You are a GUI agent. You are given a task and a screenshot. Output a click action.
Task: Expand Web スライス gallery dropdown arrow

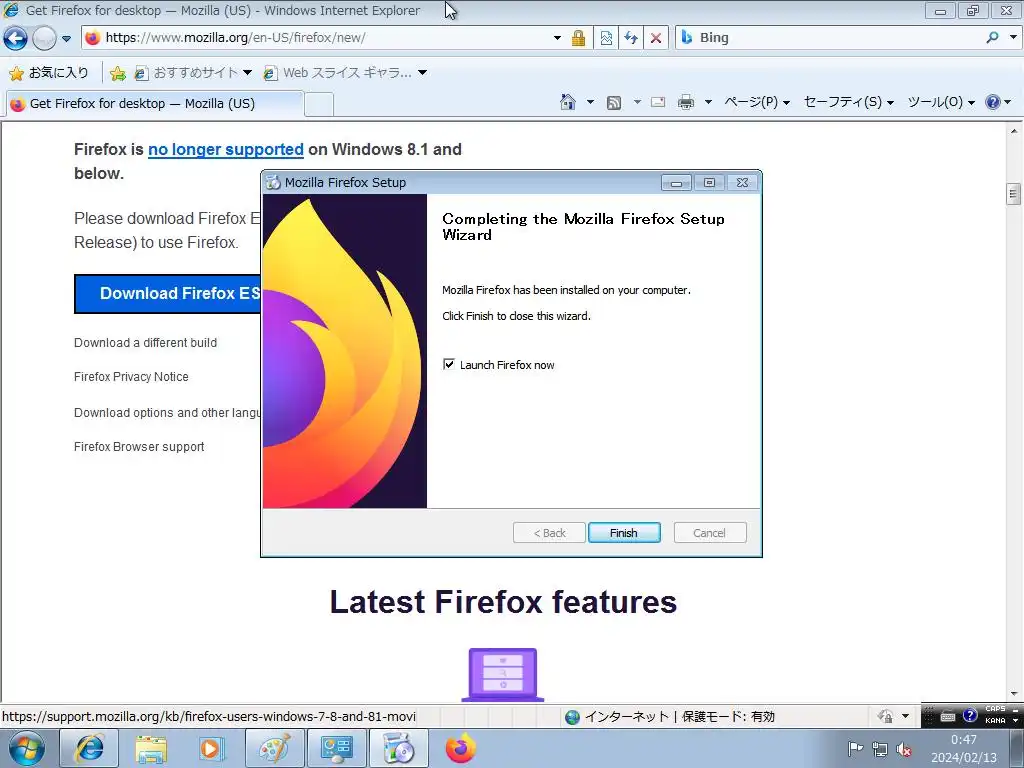[423, 72]
